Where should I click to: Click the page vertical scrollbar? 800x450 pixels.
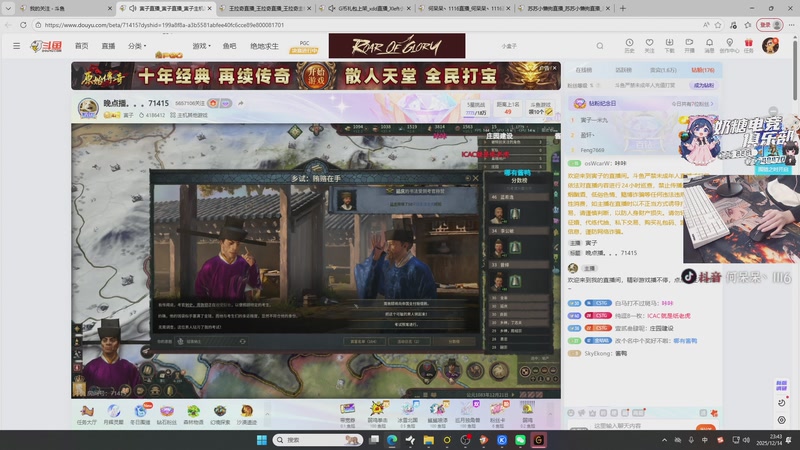(795, 69)
